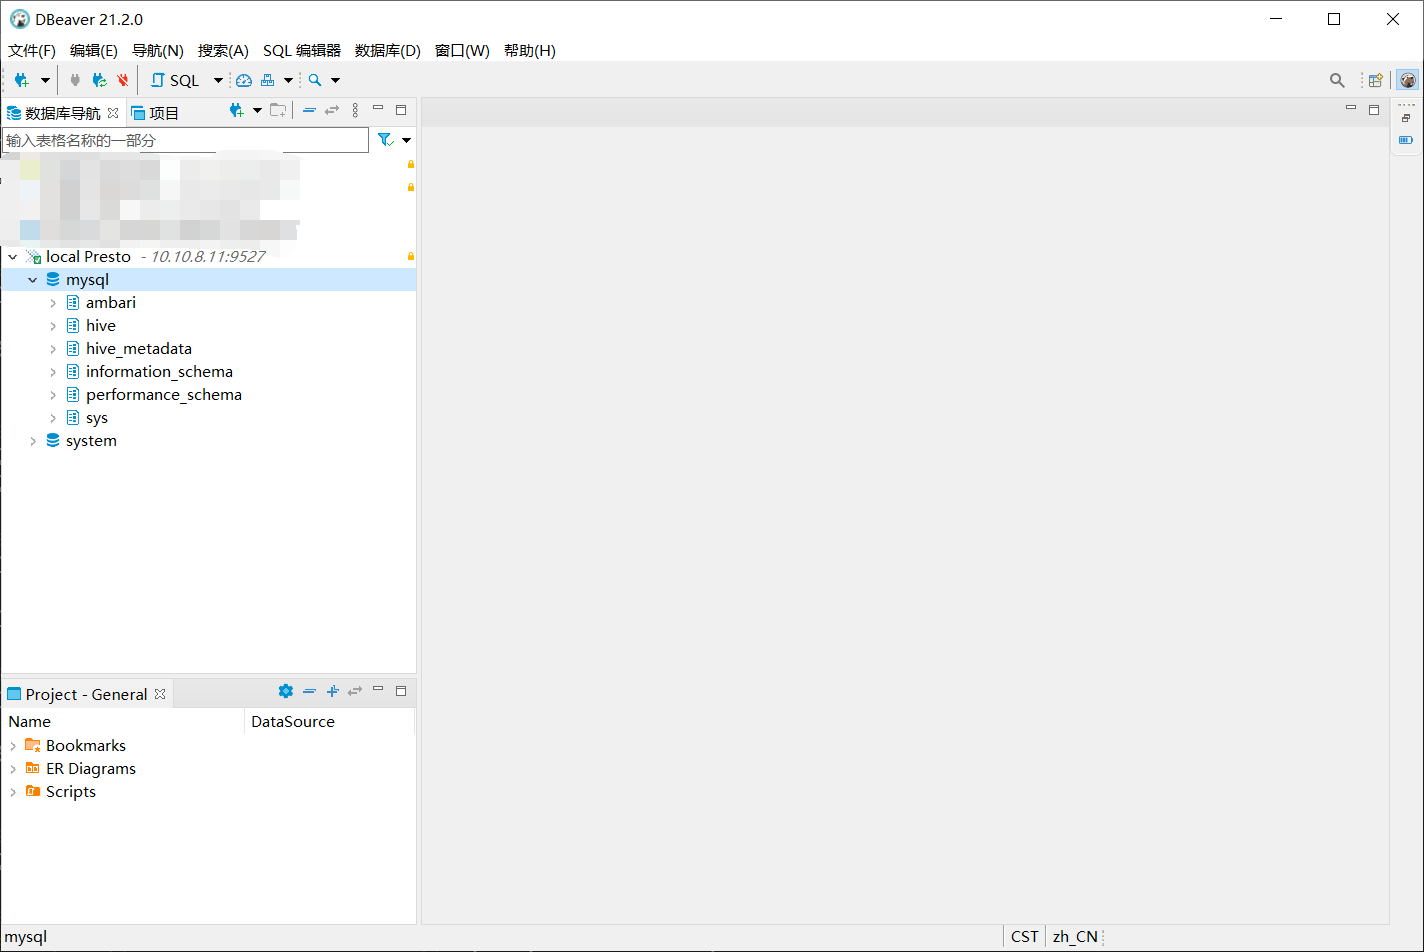Click the Reconnect plug icon with green arrows

pos(99,80)
